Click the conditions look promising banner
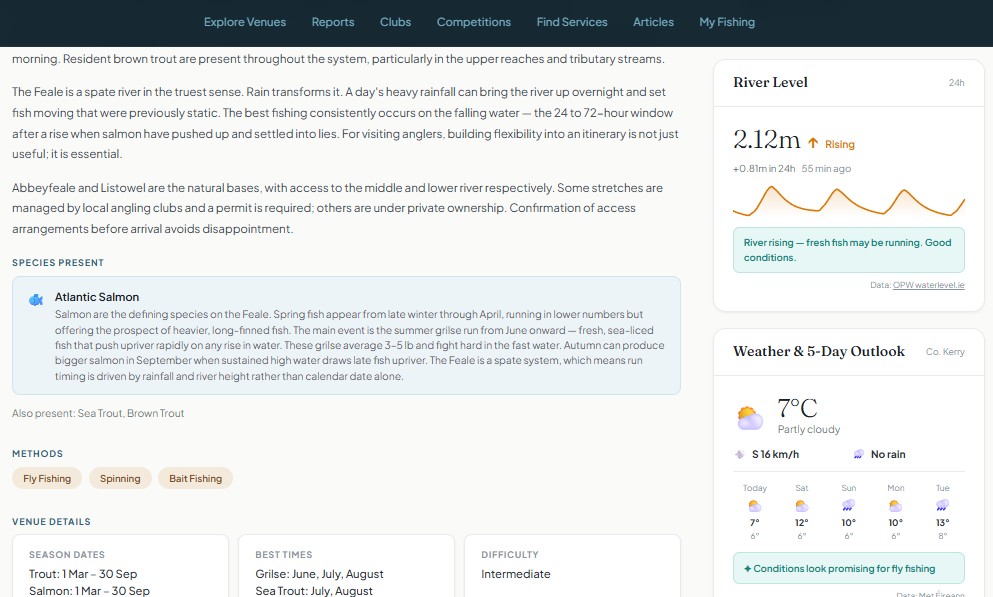Image resolution: width=993 pixels, height=597 pixels. [x=848, y=568]
